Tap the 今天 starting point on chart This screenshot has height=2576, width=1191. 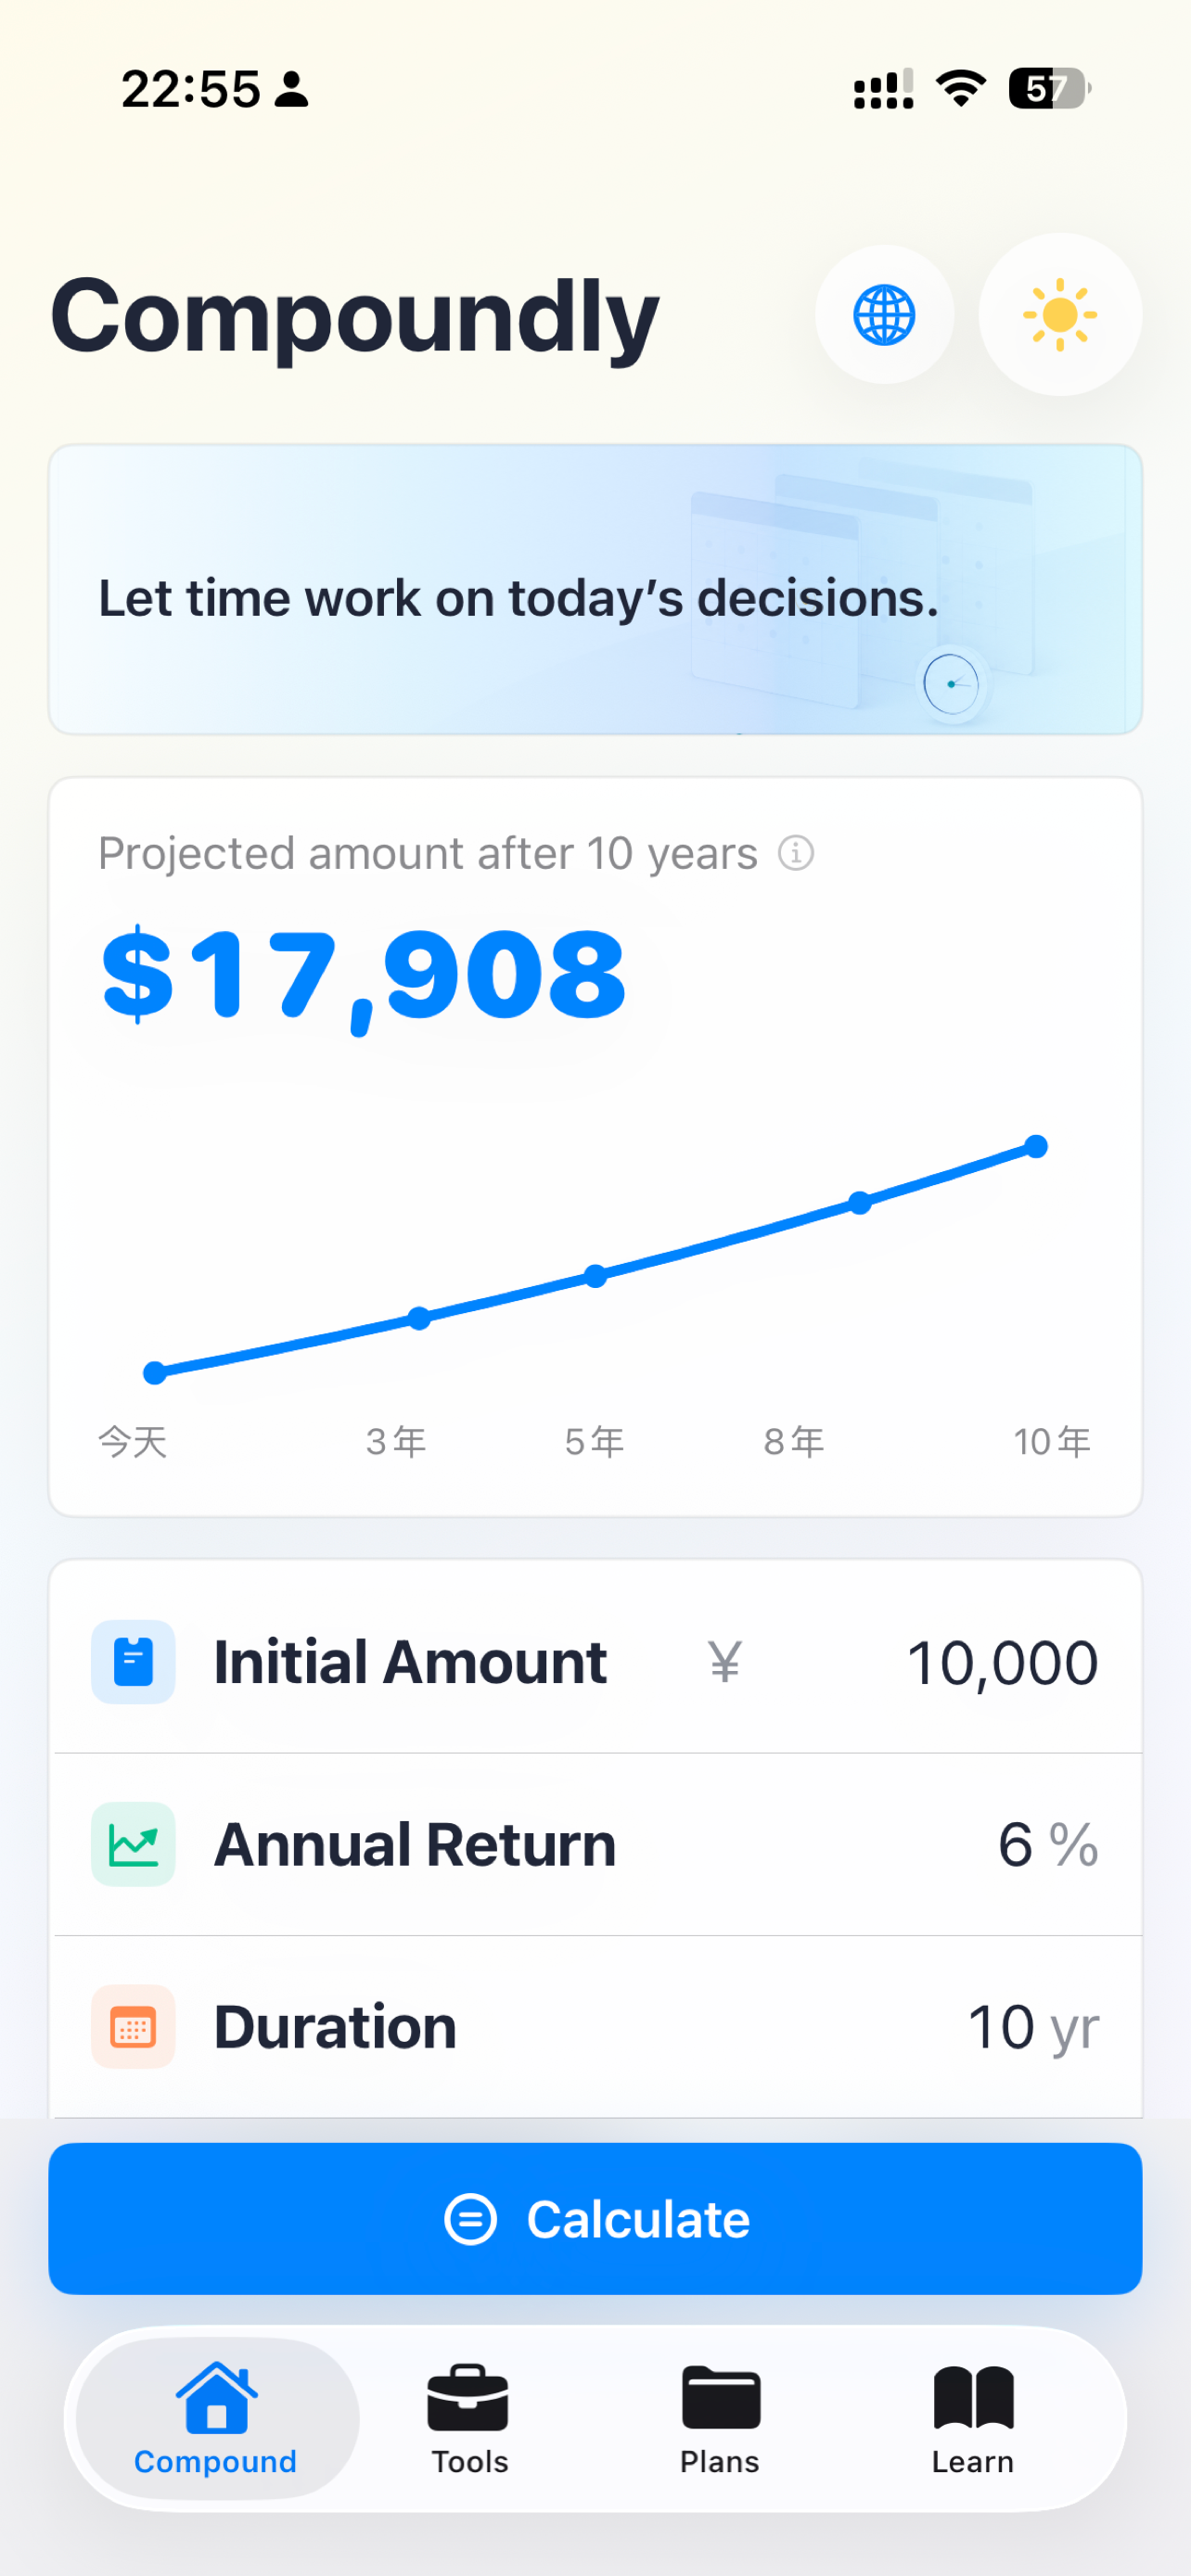155,1373
